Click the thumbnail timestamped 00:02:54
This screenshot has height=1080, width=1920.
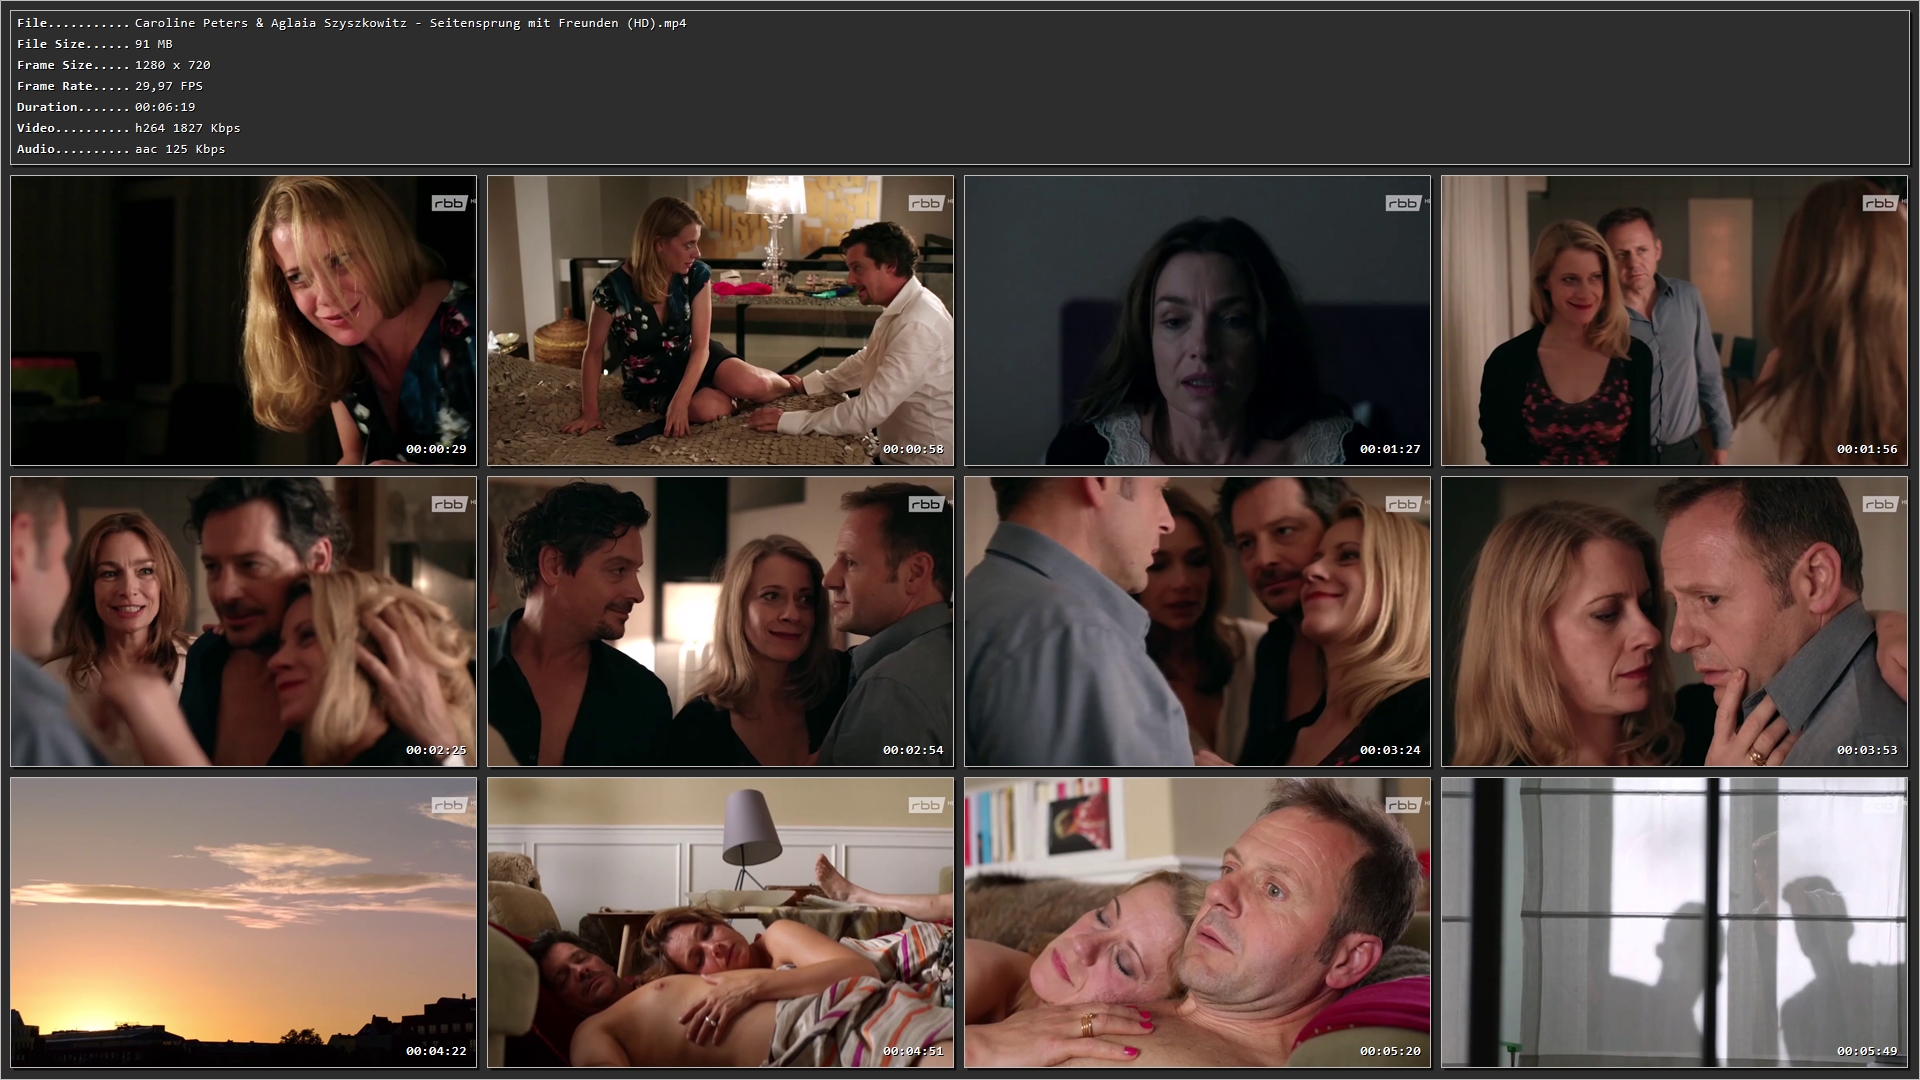tap(720, 621)
